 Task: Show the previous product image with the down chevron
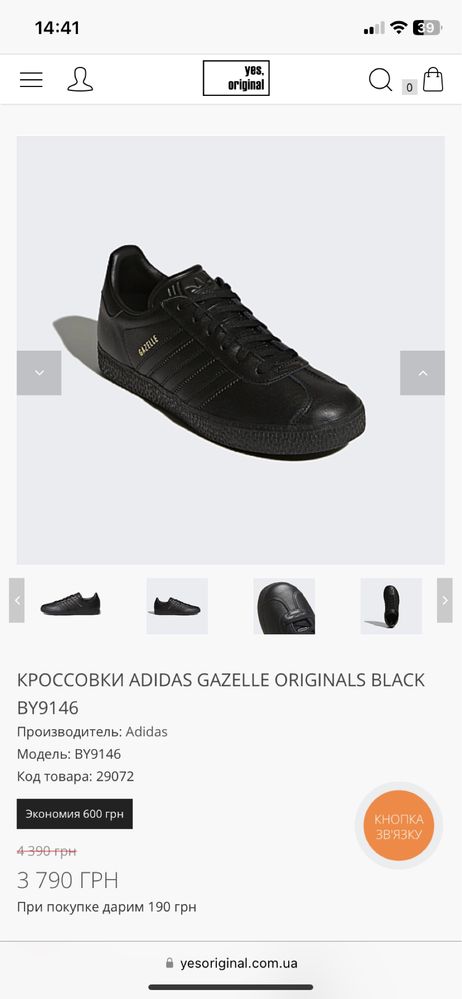tap(39, 373)
